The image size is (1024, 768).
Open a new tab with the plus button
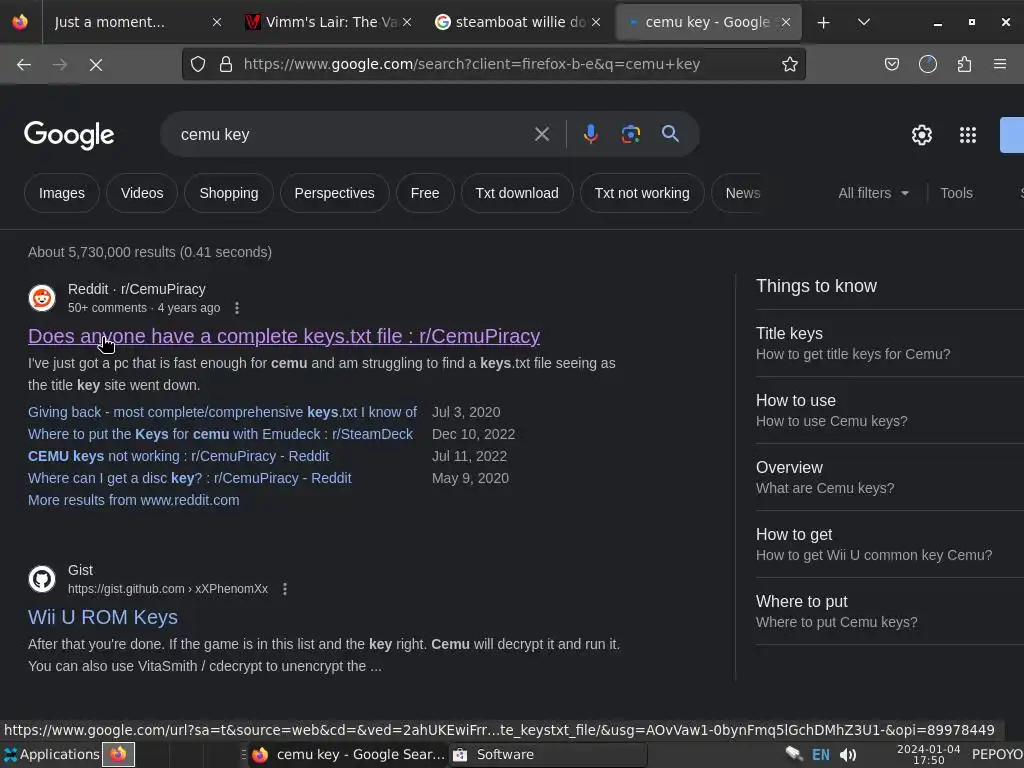[824, 22]
